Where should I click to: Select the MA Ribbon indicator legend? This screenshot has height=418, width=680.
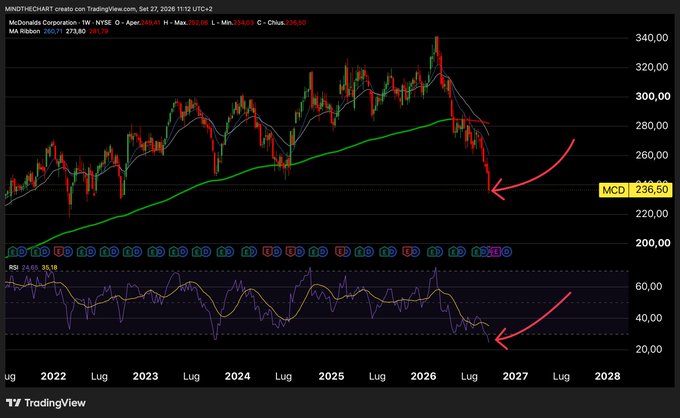point(24,31)
